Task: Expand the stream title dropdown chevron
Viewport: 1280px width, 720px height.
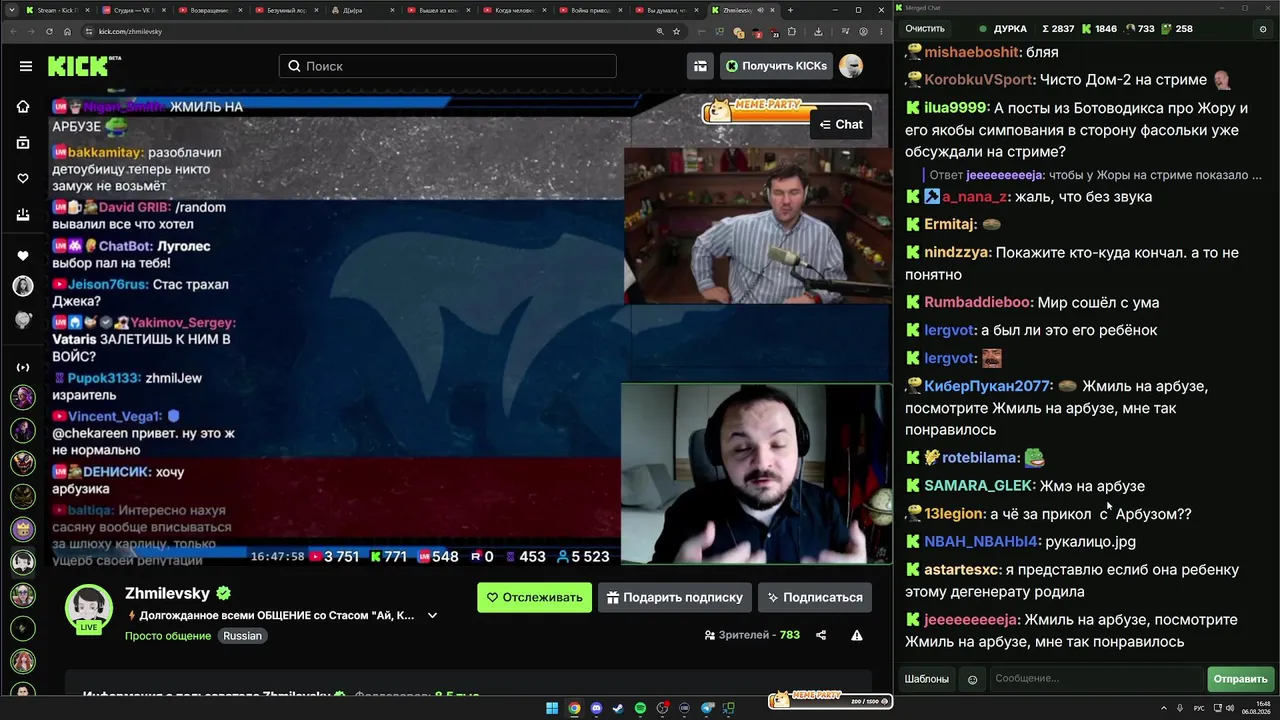Action: [432, 615]
